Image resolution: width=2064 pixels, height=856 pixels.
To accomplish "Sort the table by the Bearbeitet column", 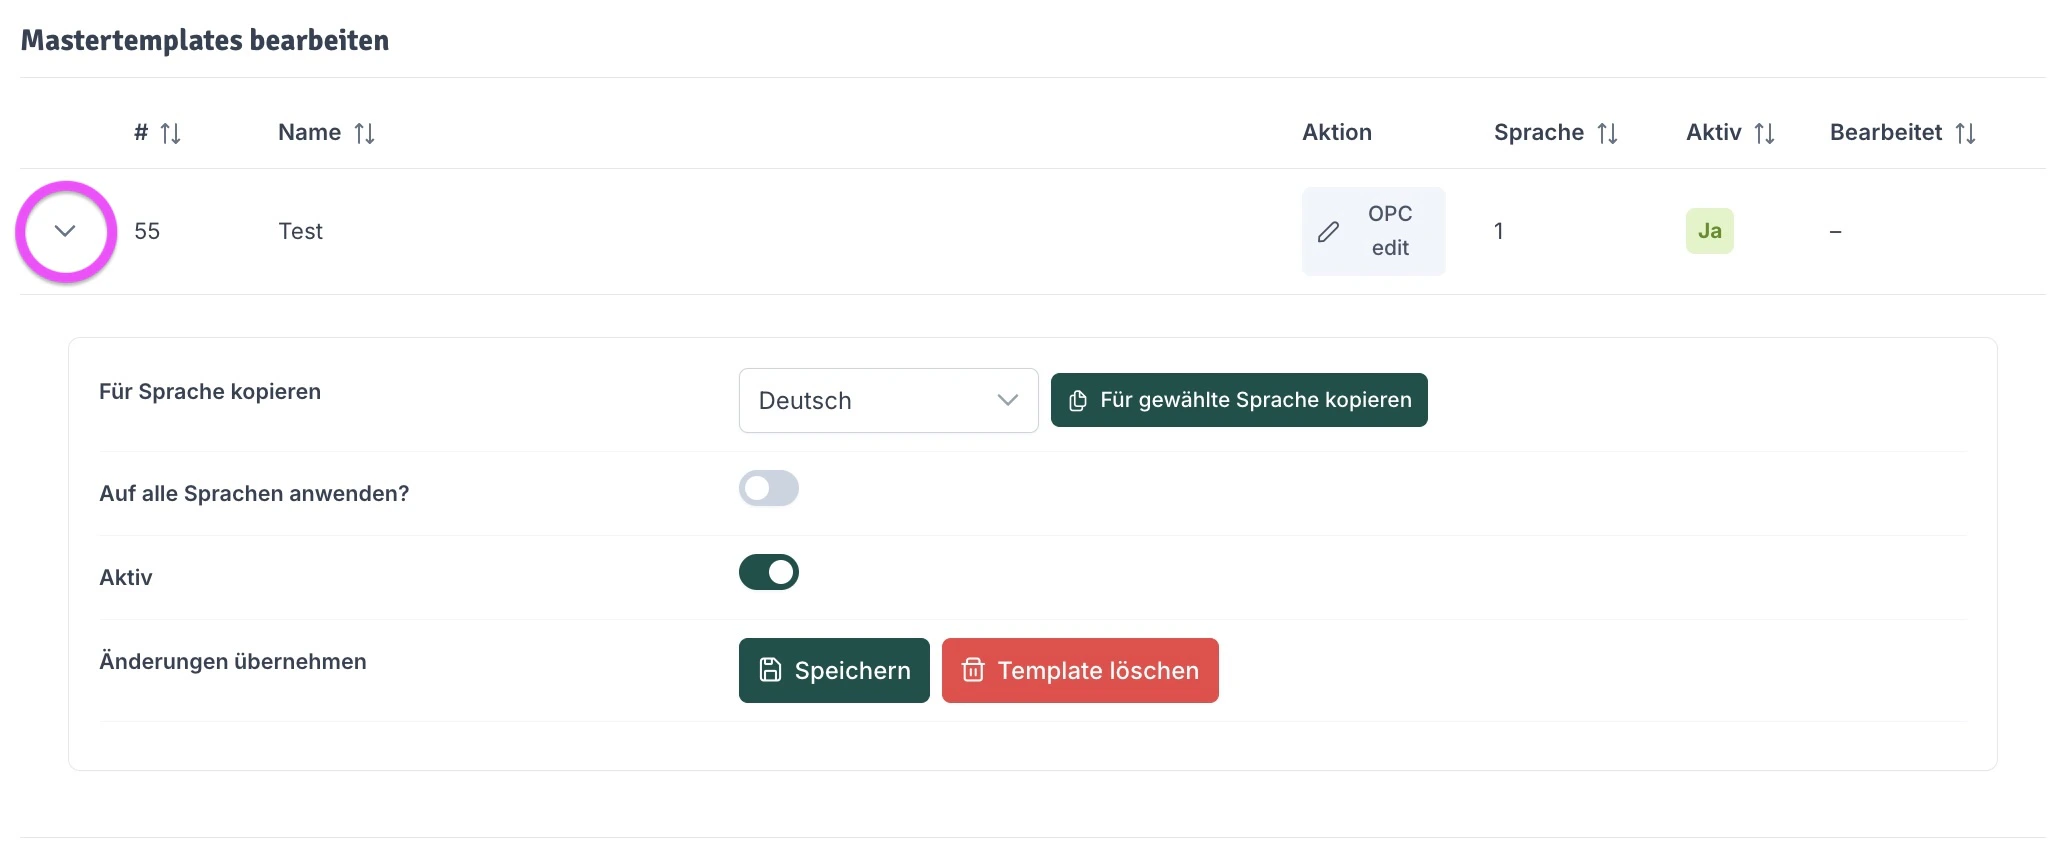I will pyautogui.click(x=1966, y=132).
